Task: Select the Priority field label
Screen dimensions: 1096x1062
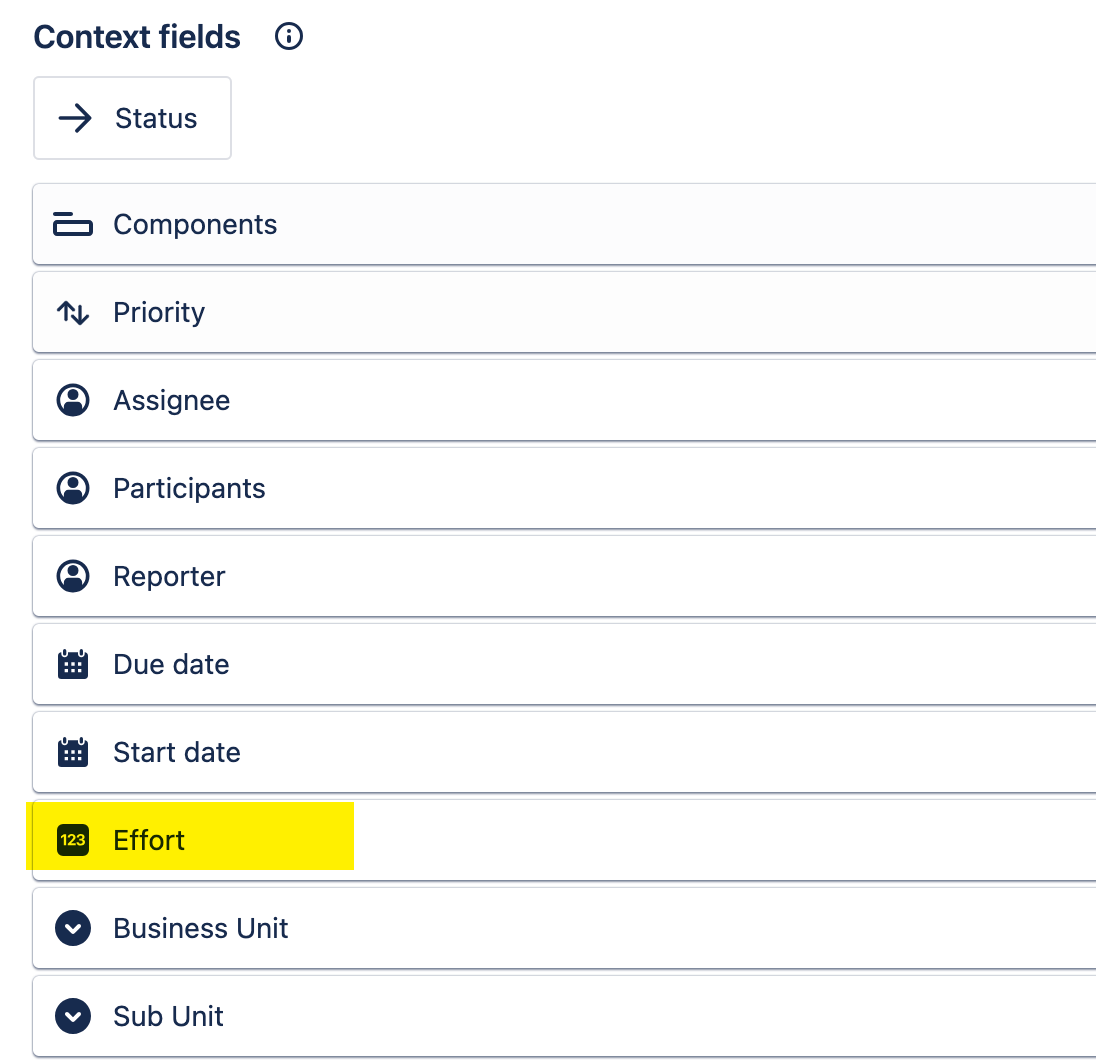Action: coord(159,313)
